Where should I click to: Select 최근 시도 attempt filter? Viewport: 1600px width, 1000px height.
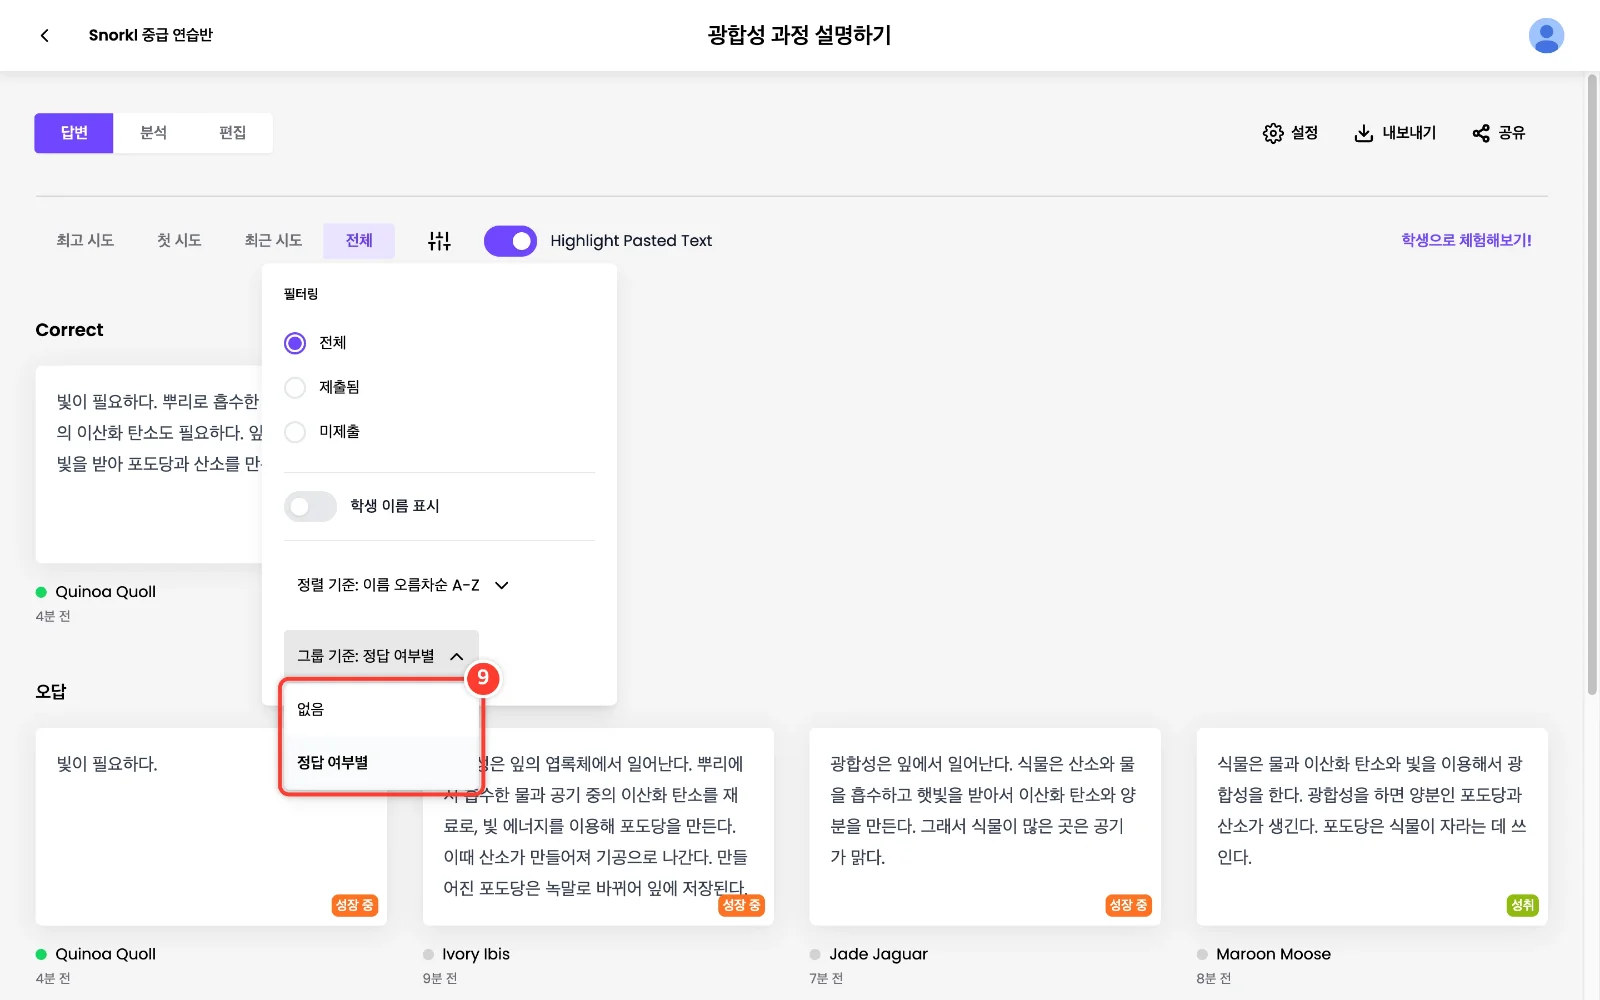(273, 240)
